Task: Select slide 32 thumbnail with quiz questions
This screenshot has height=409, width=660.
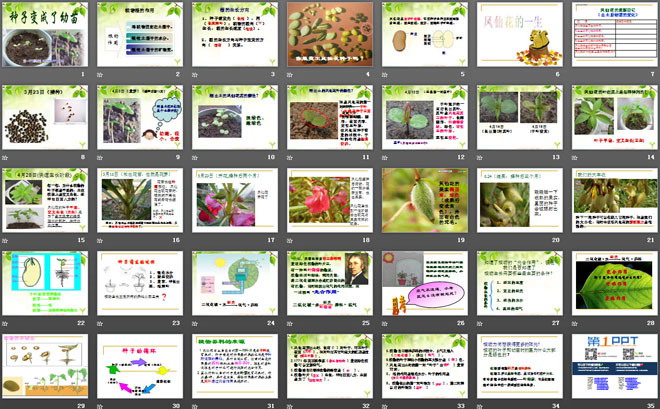Action: coord(330,366)
